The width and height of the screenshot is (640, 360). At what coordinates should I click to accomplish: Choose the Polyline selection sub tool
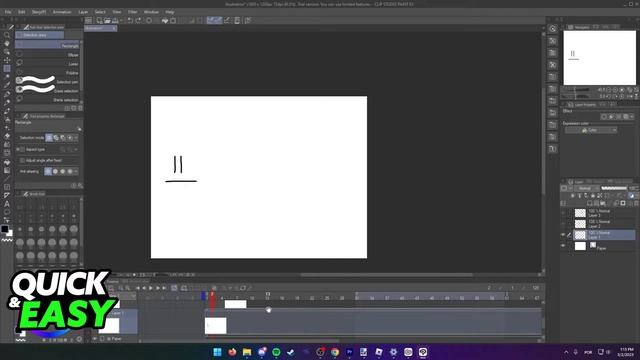(x=47, y=73)
